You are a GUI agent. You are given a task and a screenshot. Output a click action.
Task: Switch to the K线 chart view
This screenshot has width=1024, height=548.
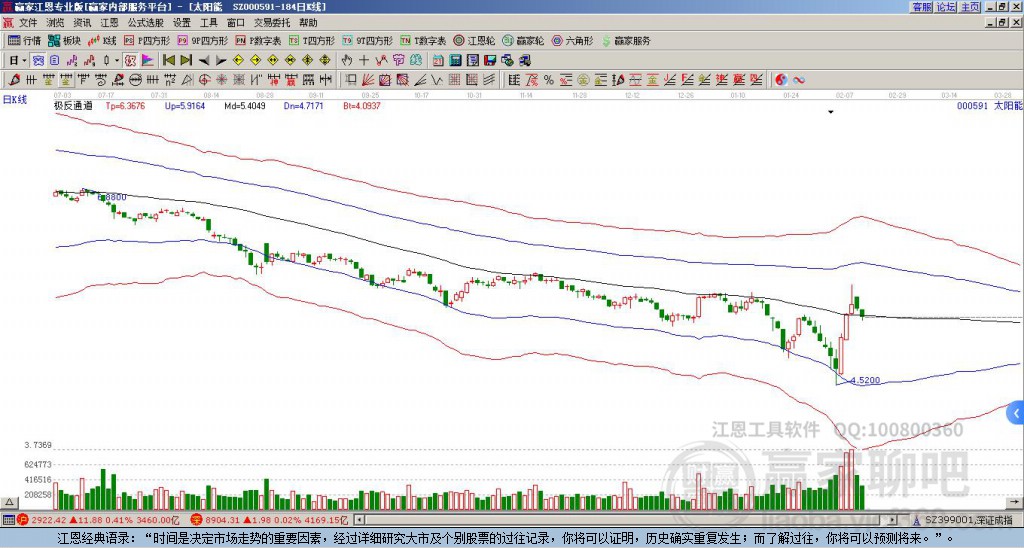pos(103,40)
